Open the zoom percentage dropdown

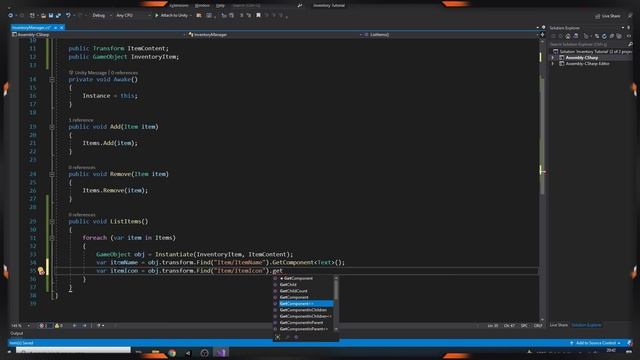coord(20,326)
